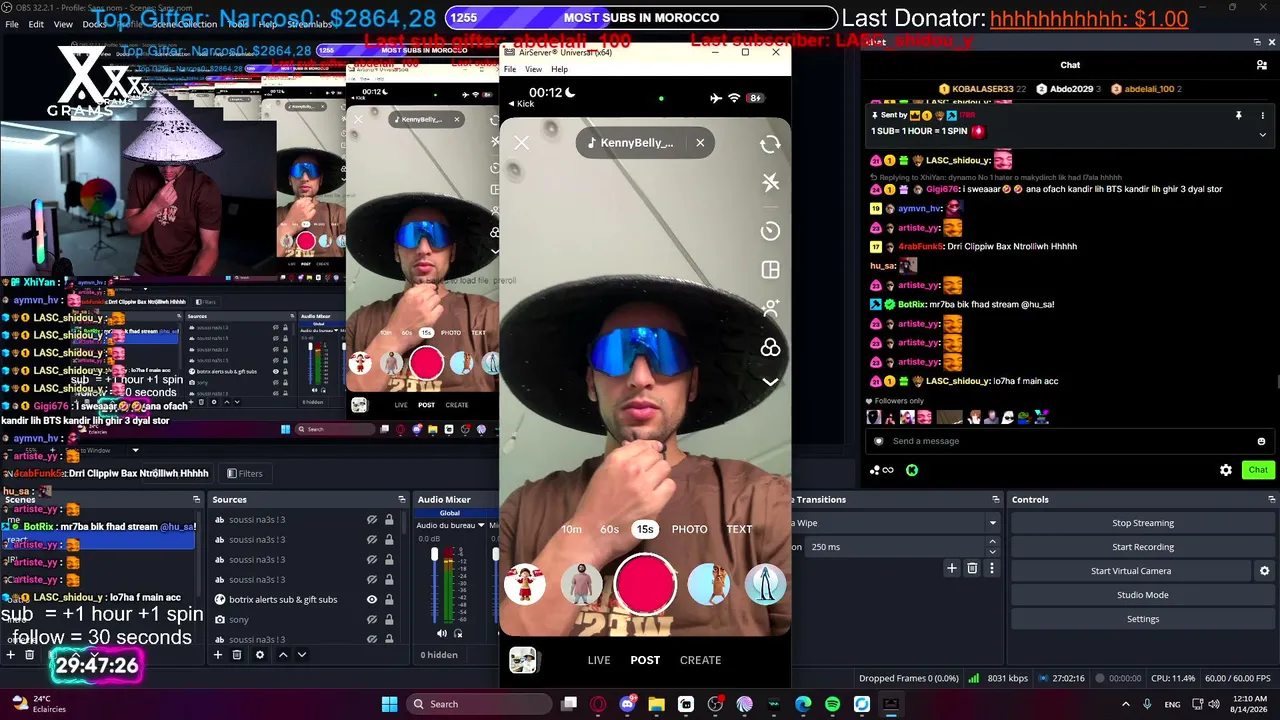This screenshot has height=720, width=1280.
Task: Remove selected source with trash icon
Action: pyautogui.click(x=237, y=655)
